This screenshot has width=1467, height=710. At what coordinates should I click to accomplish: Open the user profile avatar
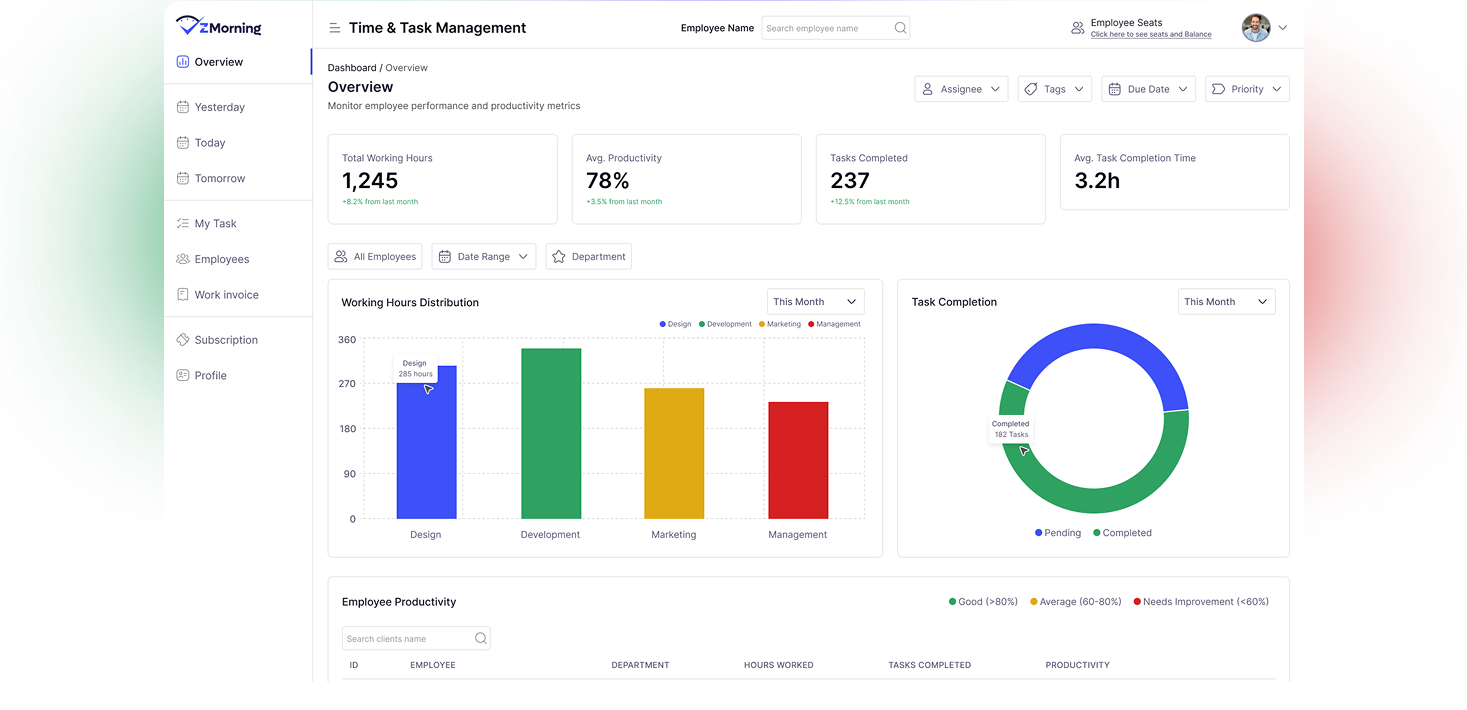tap(1256, 28)
